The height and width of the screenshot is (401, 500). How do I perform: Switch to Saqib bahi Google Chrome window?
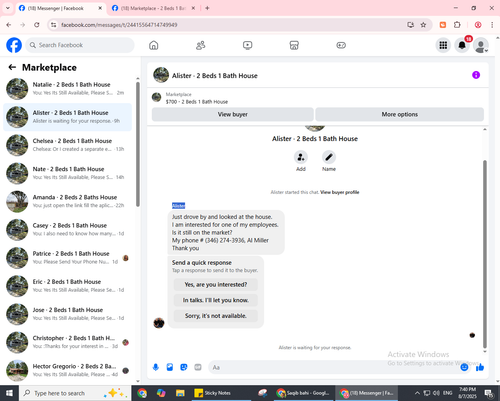[303, 393]
